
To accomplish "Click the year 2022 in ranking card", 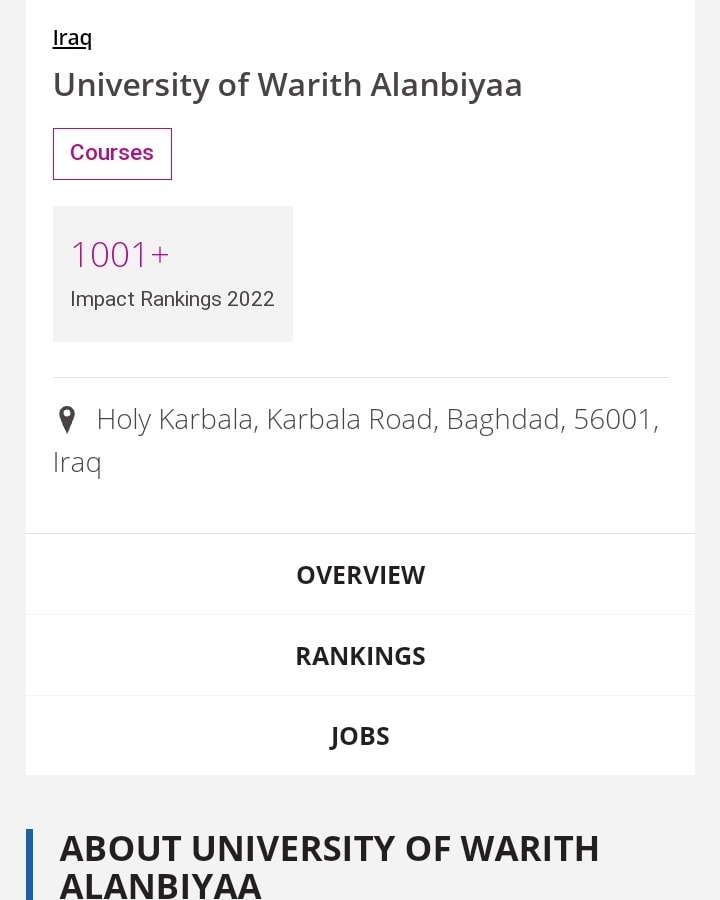I will [x=250, y=299].
